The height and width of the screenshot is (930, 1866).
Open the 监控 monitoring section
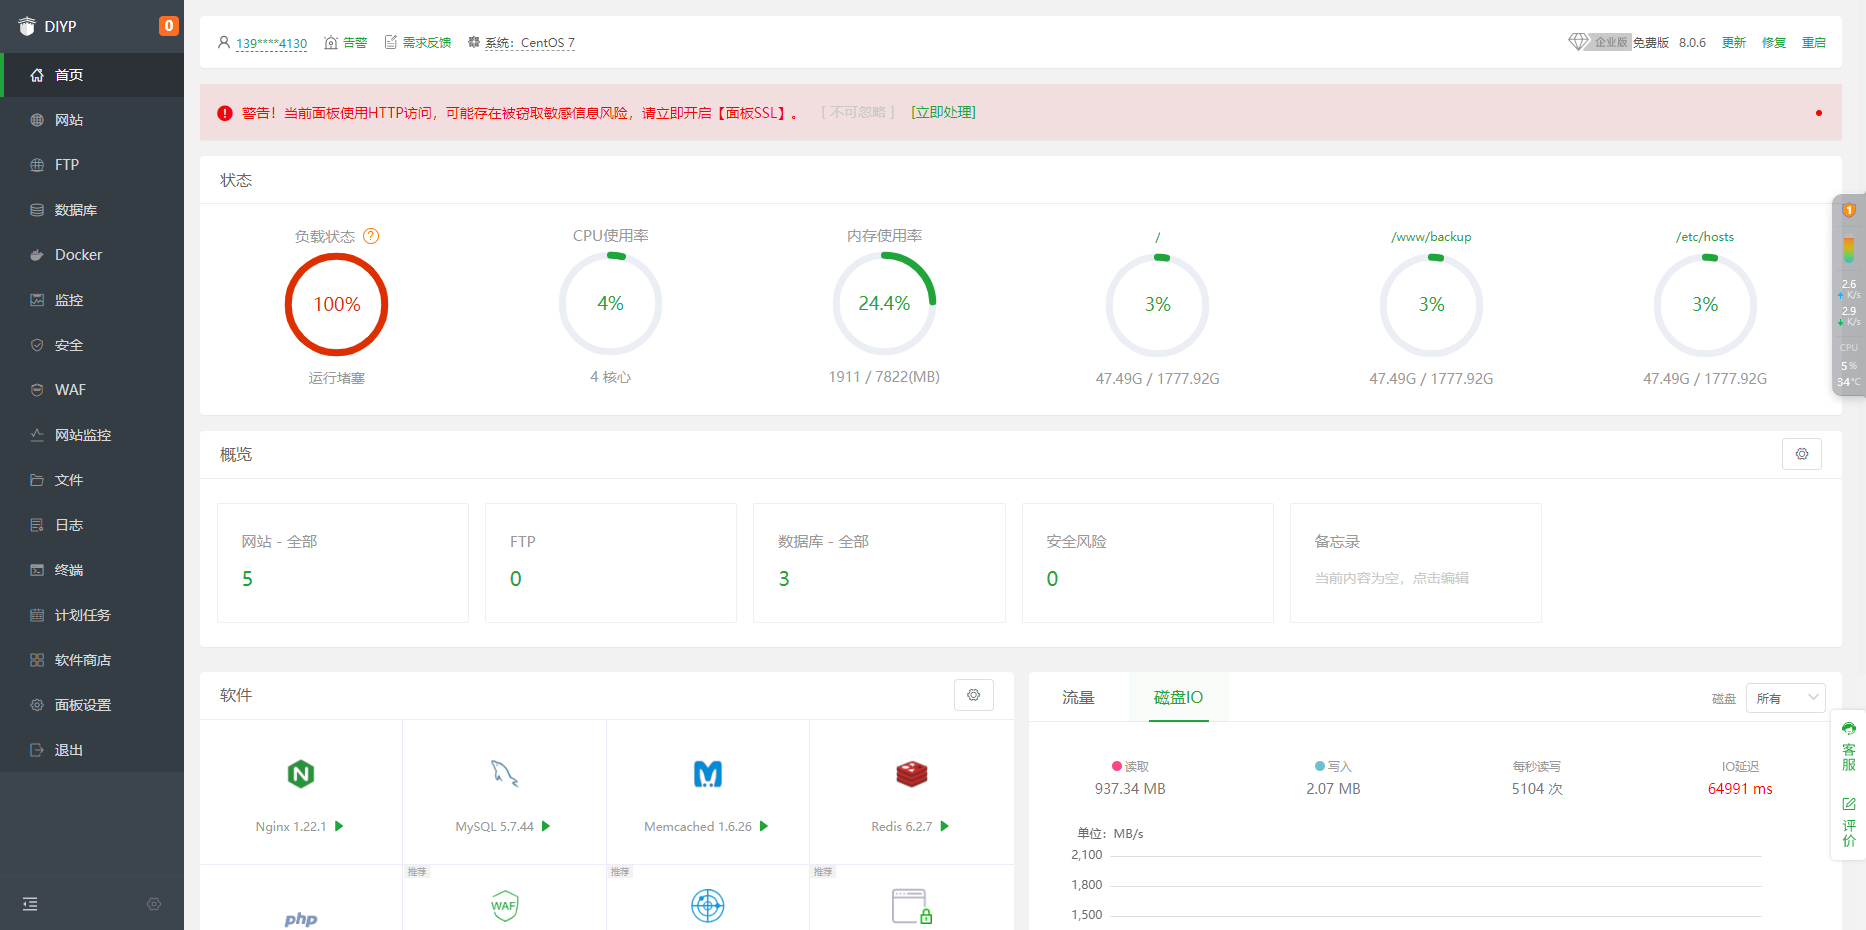[92, 300]
